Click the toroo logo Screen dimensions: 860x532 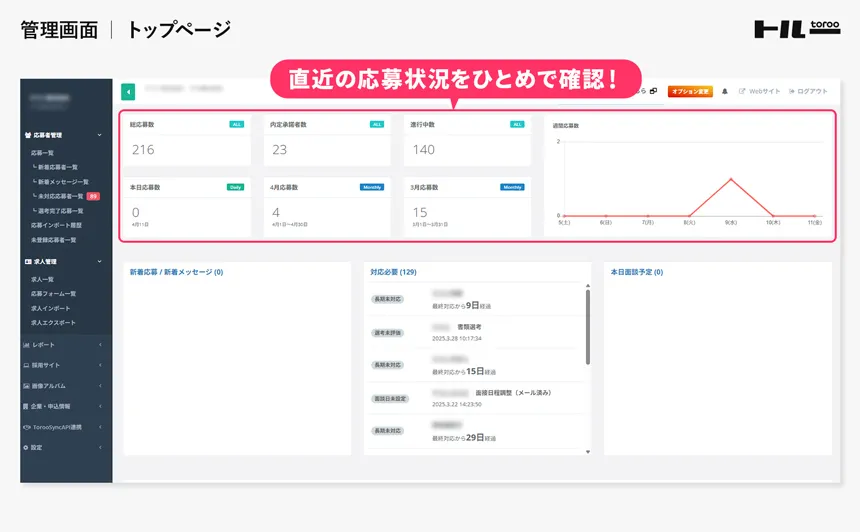point(797,29)
